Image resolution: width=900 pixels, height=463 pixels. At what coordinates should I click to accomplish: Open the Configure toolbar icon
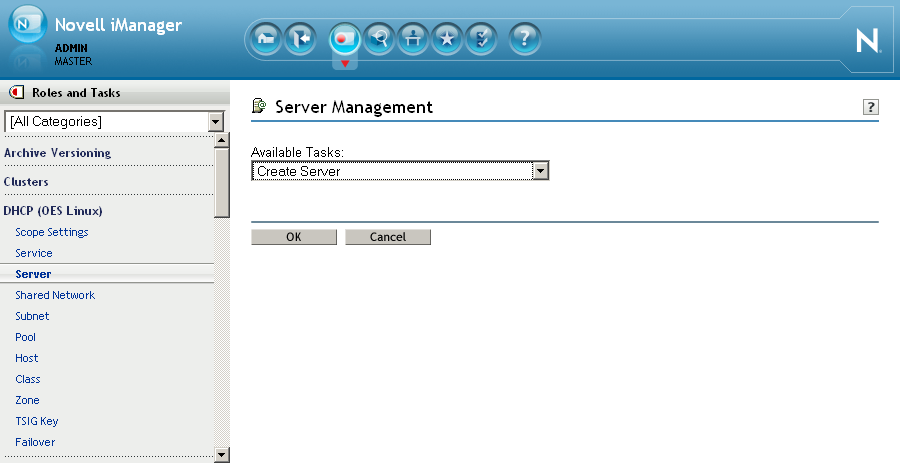coord(413,39)
